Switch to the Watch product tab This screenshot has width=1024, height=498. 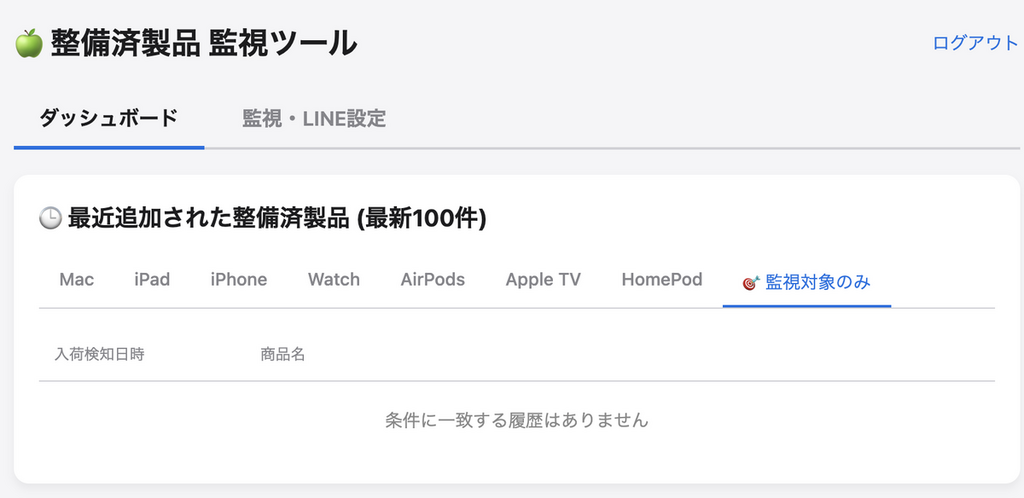click(333, 280)
